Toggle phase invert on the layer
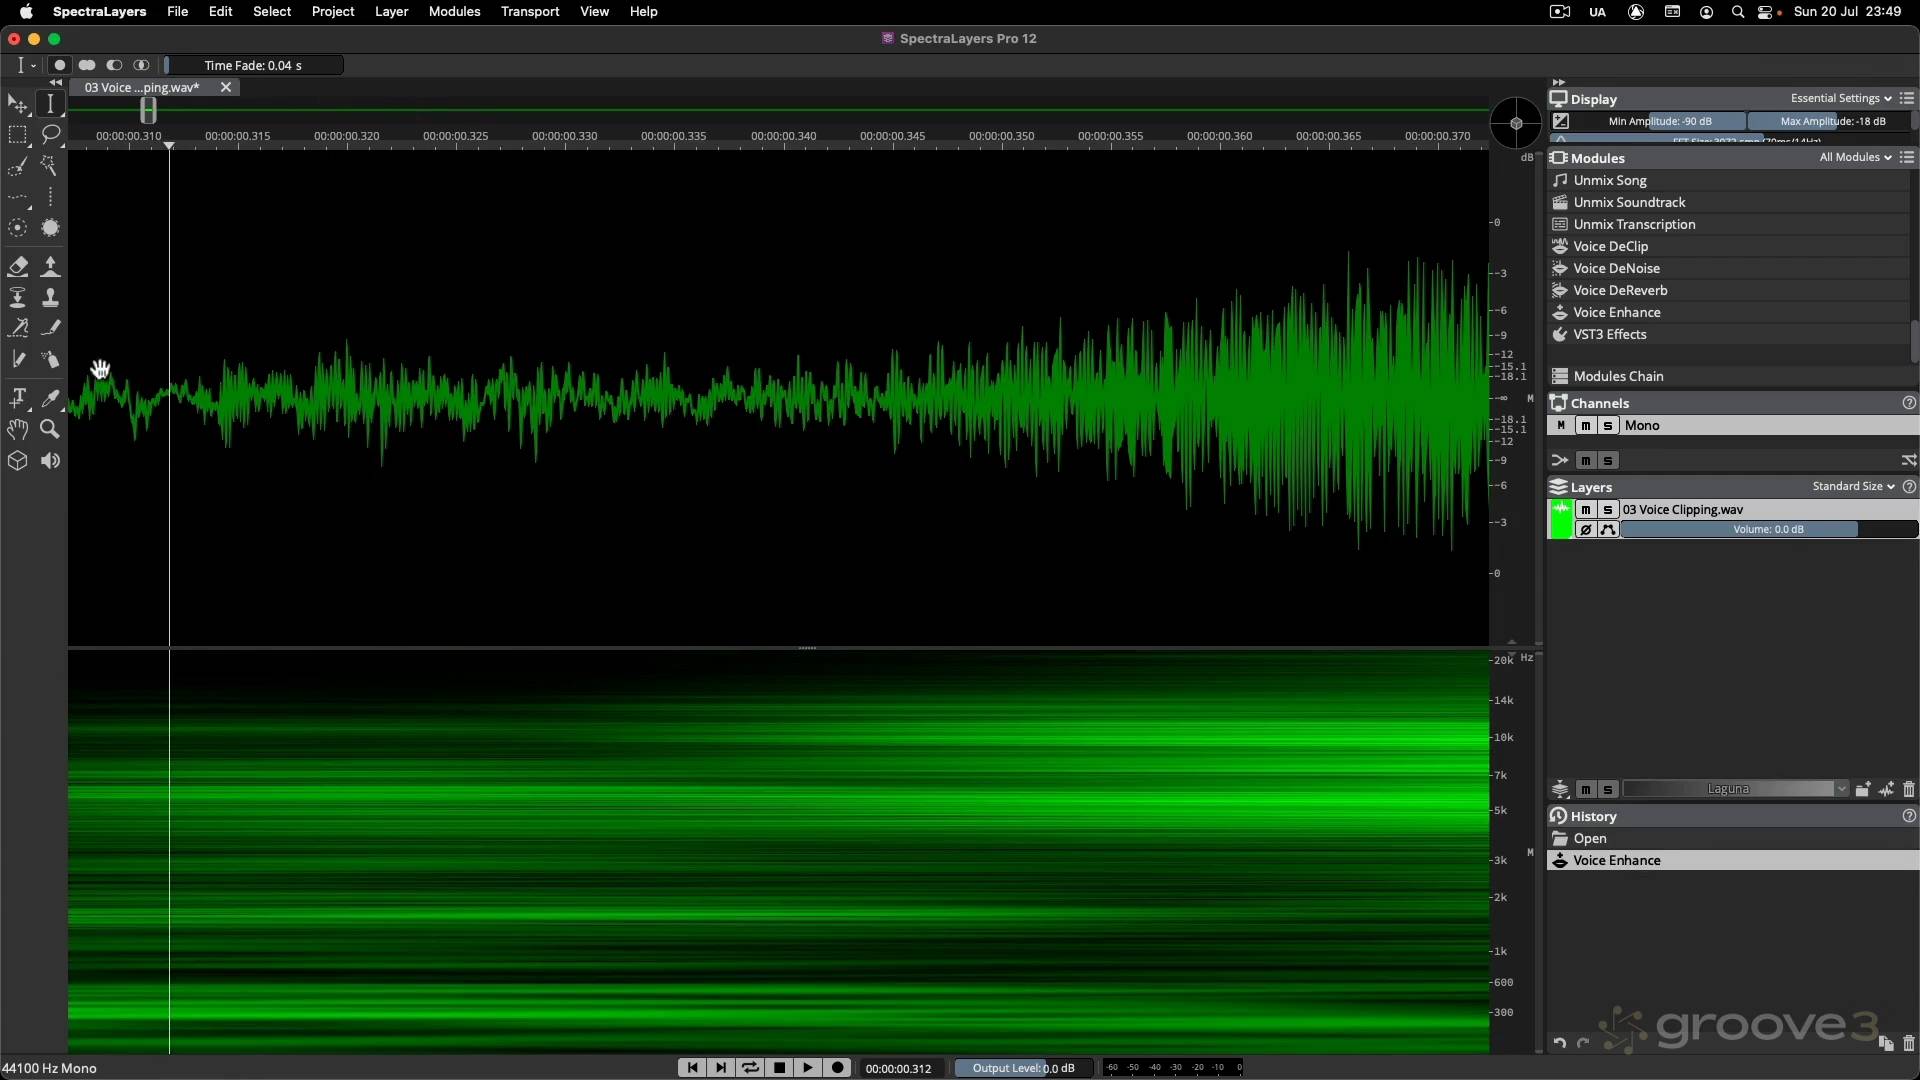Viewport: 1920px width, 1080px height. click(x=1585, y=529)
